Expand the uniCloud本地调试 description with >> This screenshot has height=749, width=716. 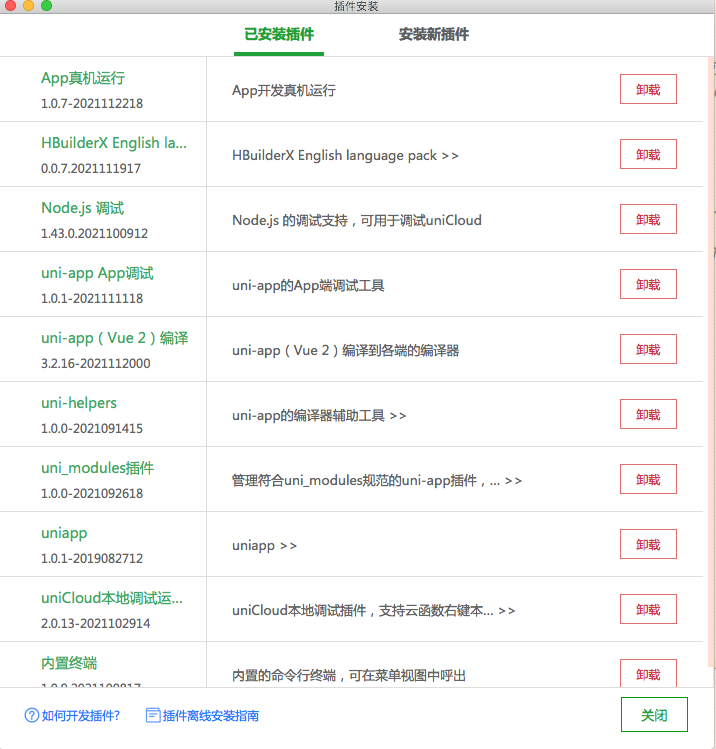[506, 610]
